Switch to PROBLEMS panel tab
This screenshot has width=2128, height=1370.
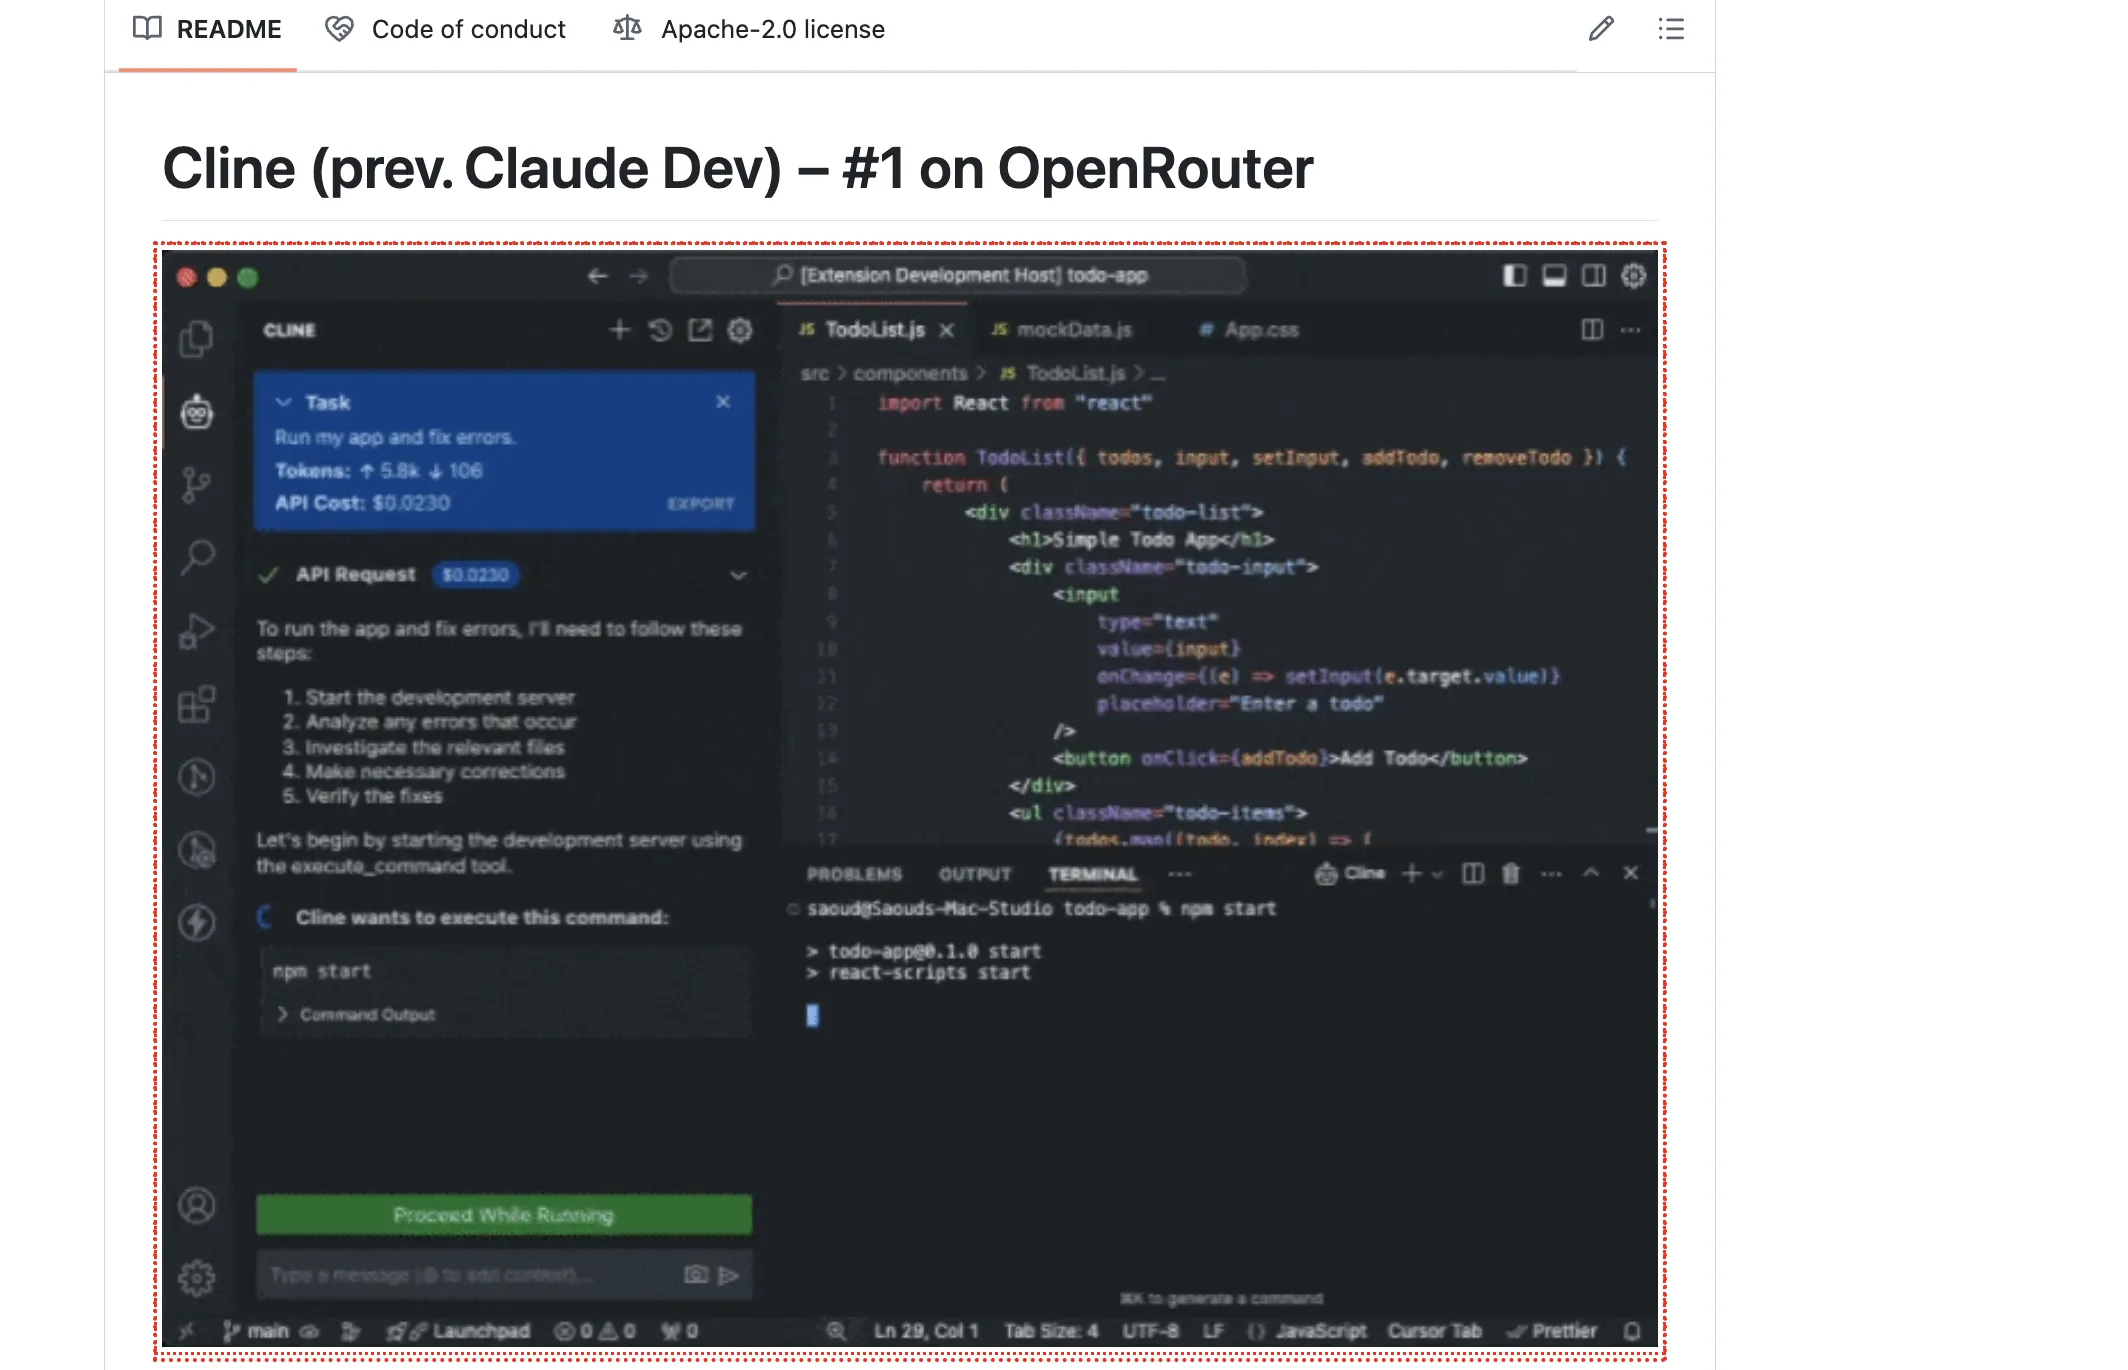(854, 874)
